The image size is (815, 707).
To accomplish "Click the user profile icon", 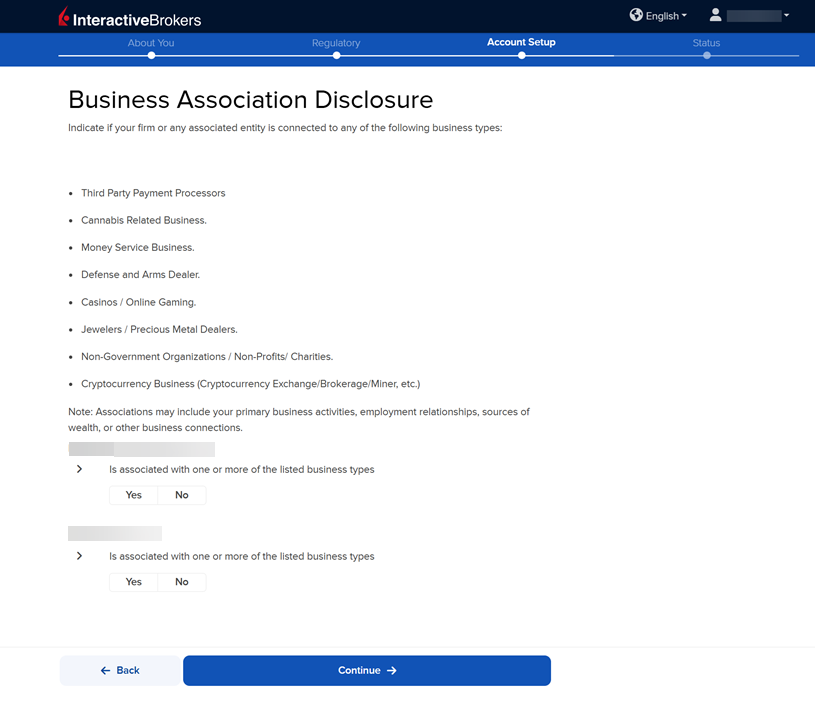I will (715, 15).
